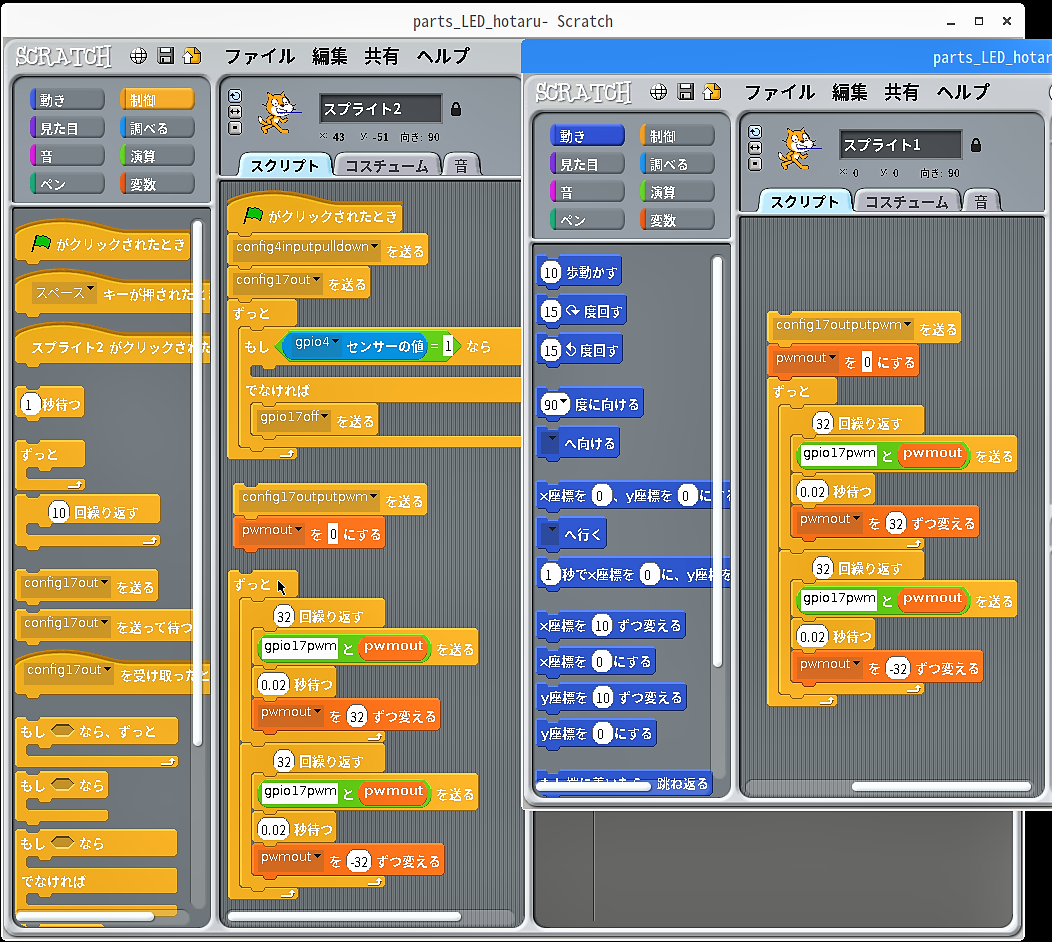Screen dimensions: 1052x942
Task: Click the share project icon in front Scratch window
Action: 712,92
